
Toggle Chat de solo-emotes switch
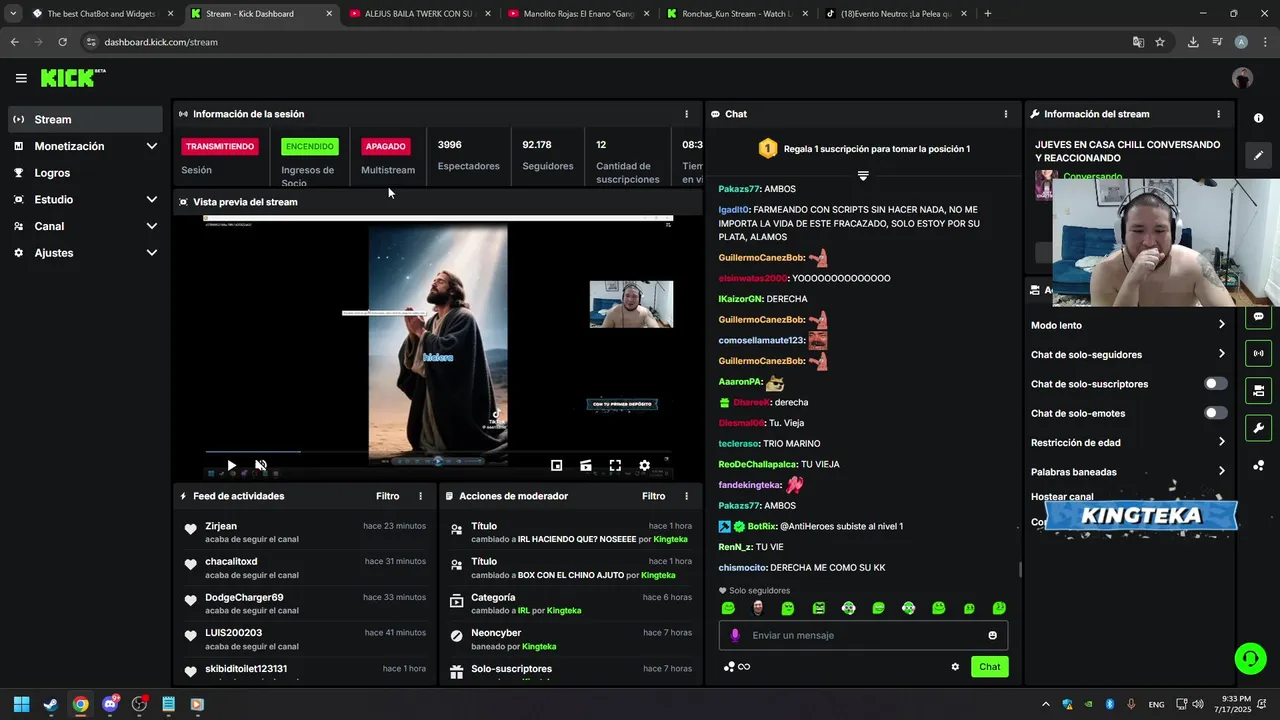click(1215, 413)
